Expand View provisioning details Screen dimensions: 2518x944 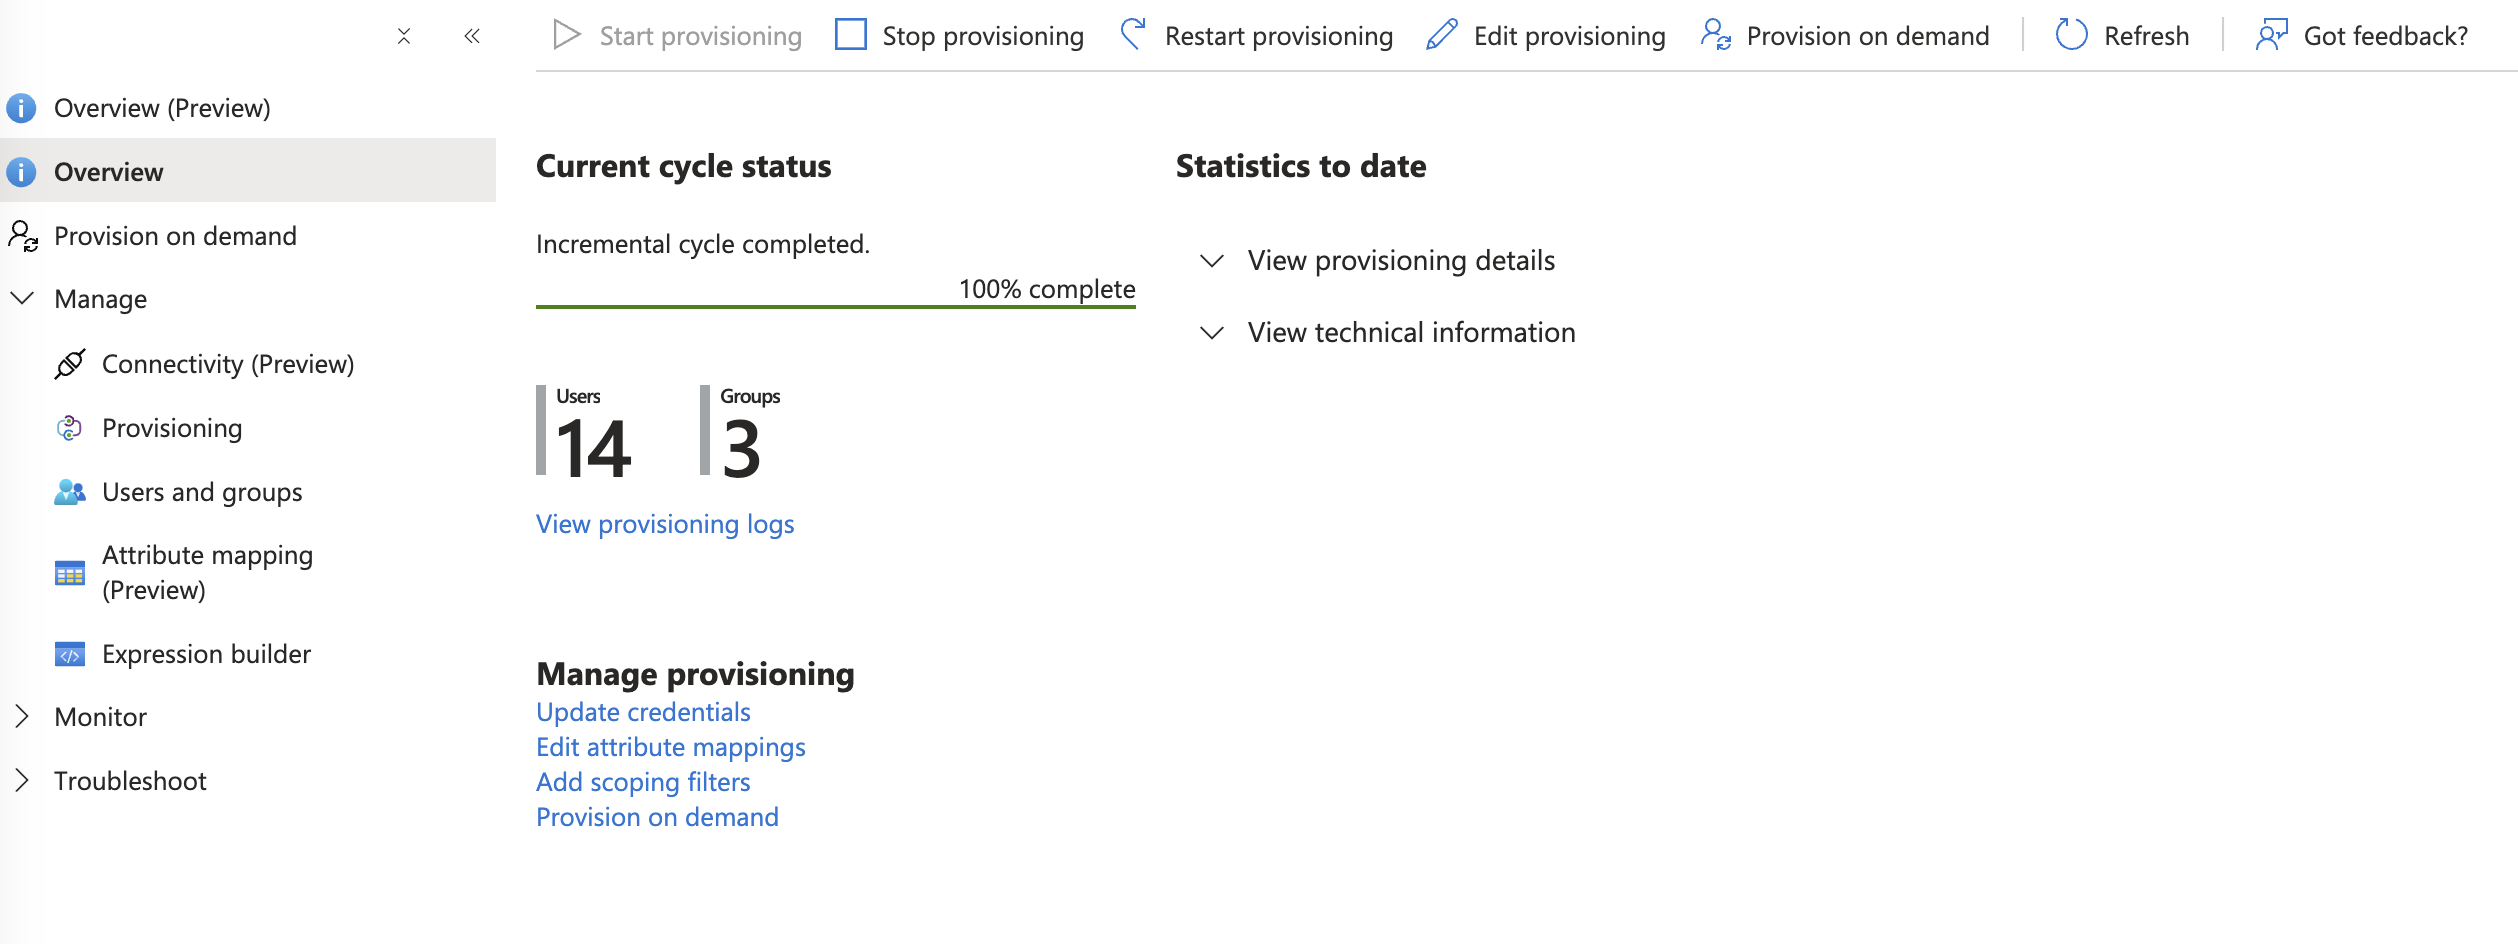[x=1399, y=261]
